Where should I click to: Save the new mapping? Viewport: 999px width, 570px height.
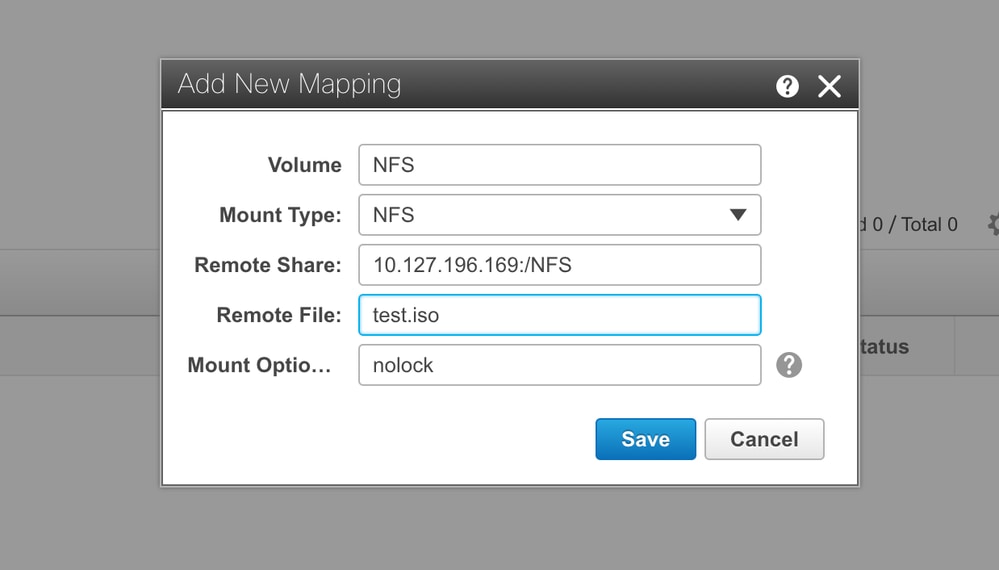pyautogui.click(x=645, y=439)
